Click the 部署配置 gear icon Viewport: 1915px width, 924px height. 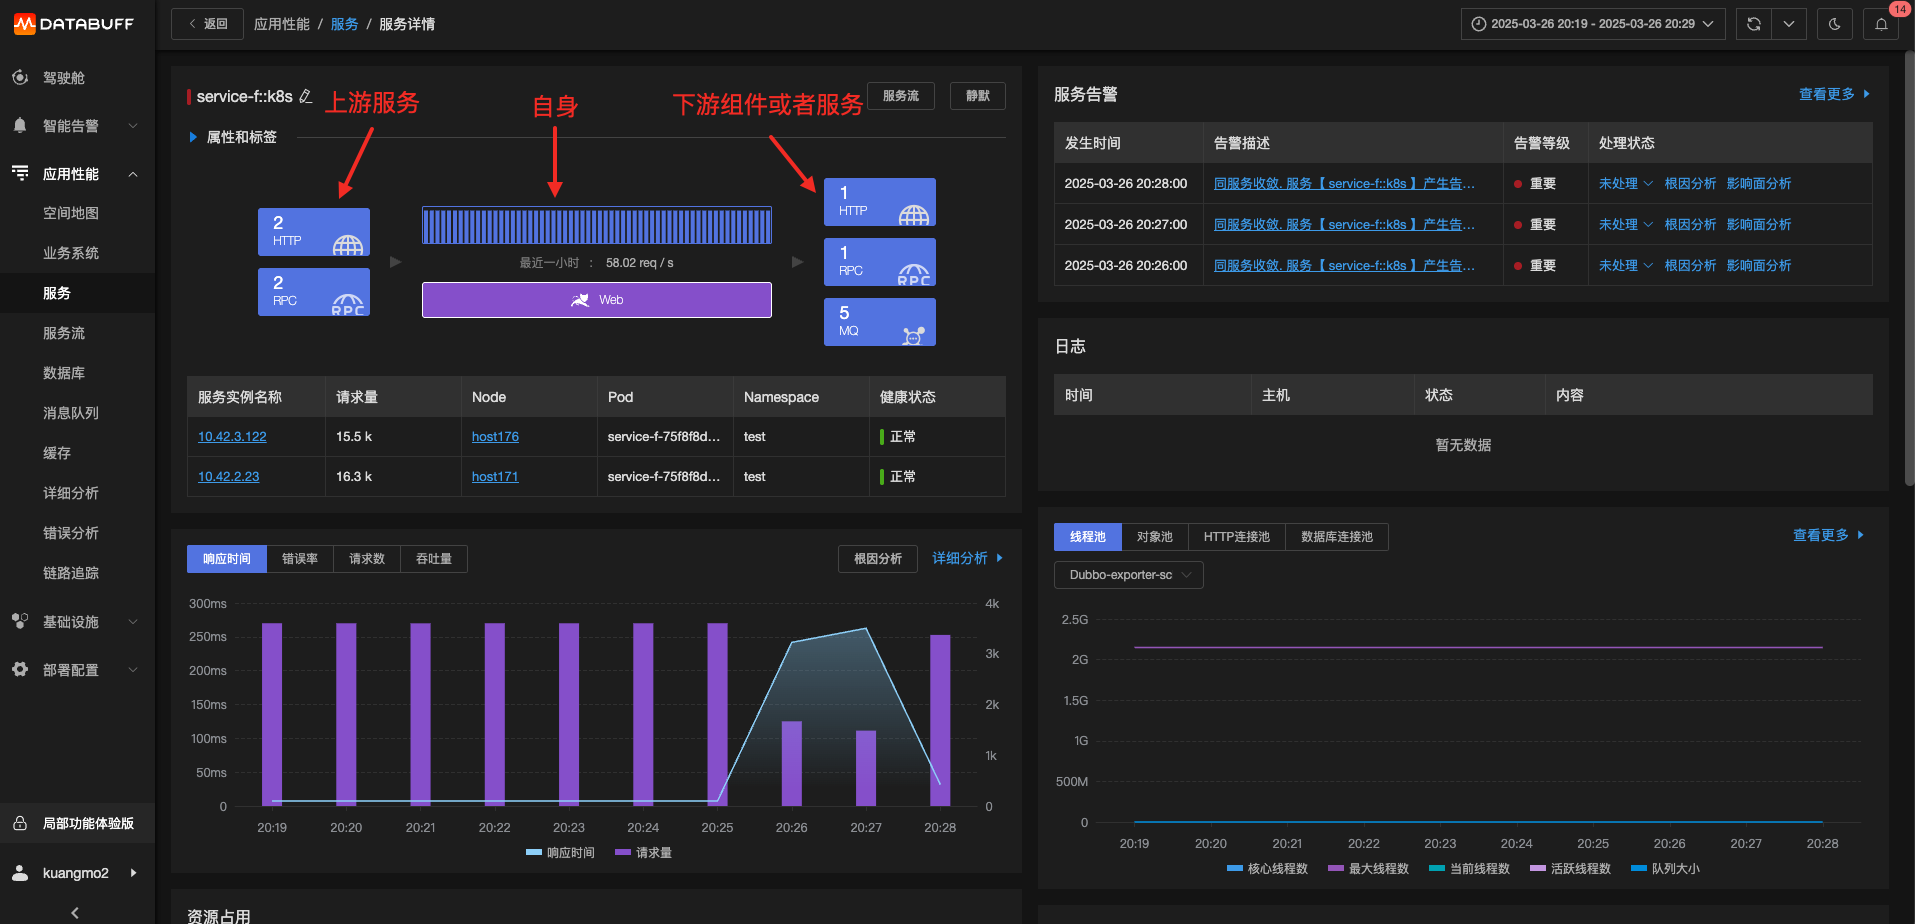pyautogui.click(x=20, y=669)
